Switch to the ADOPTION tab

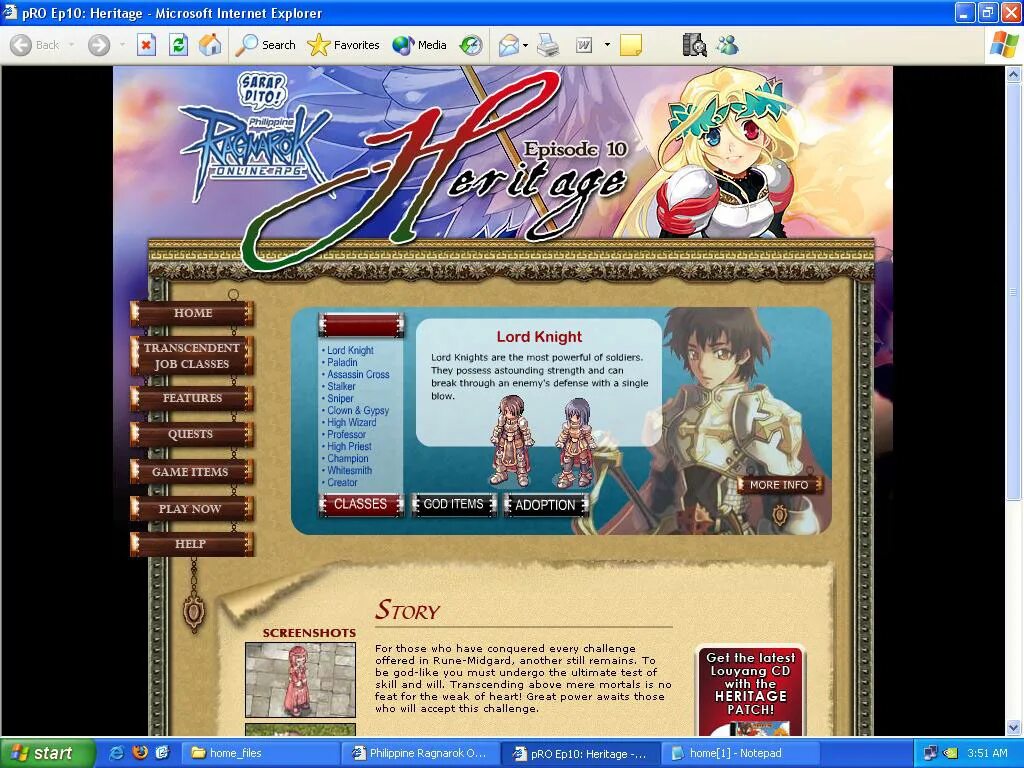pyautogui.click(x=545, y=505)
